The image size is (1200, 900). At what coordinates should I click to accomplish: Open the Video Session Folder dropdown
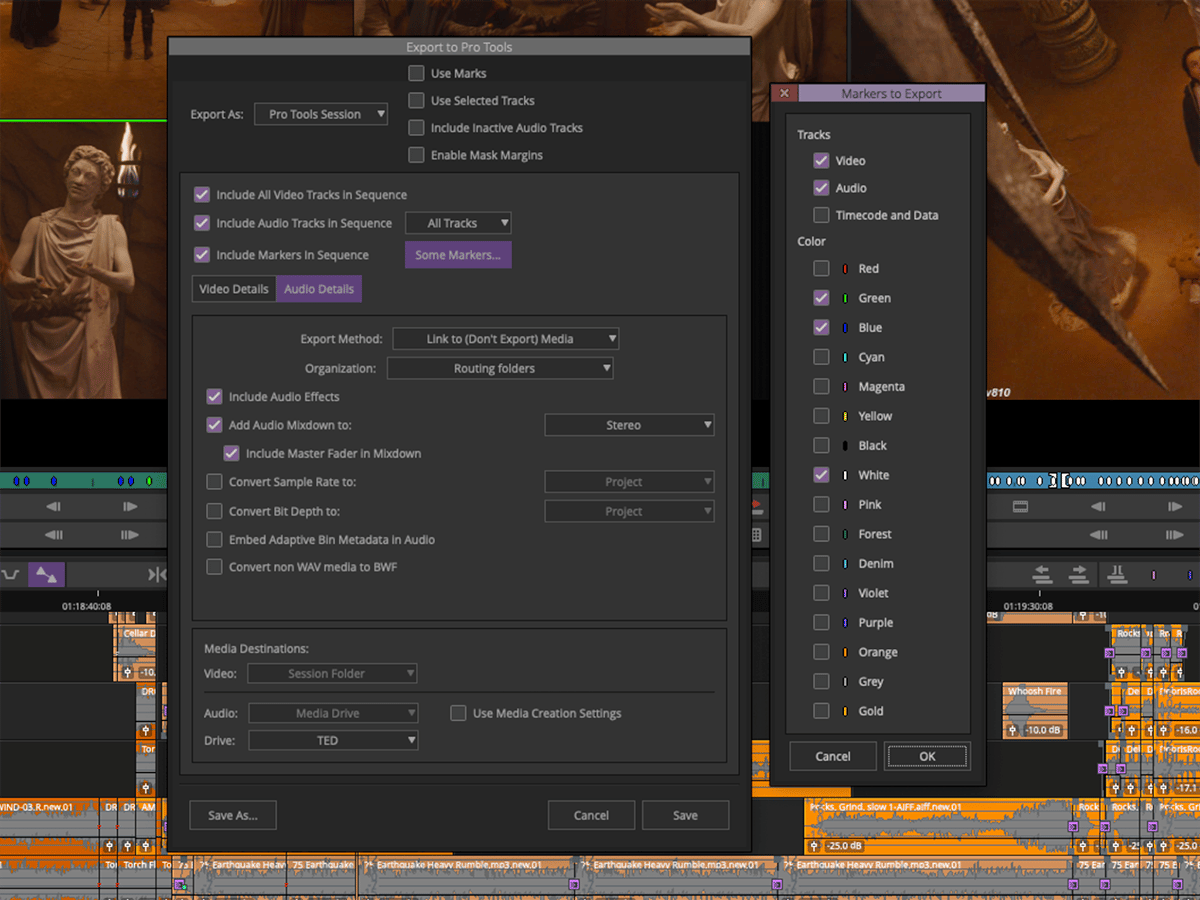(x=333, y=673)
